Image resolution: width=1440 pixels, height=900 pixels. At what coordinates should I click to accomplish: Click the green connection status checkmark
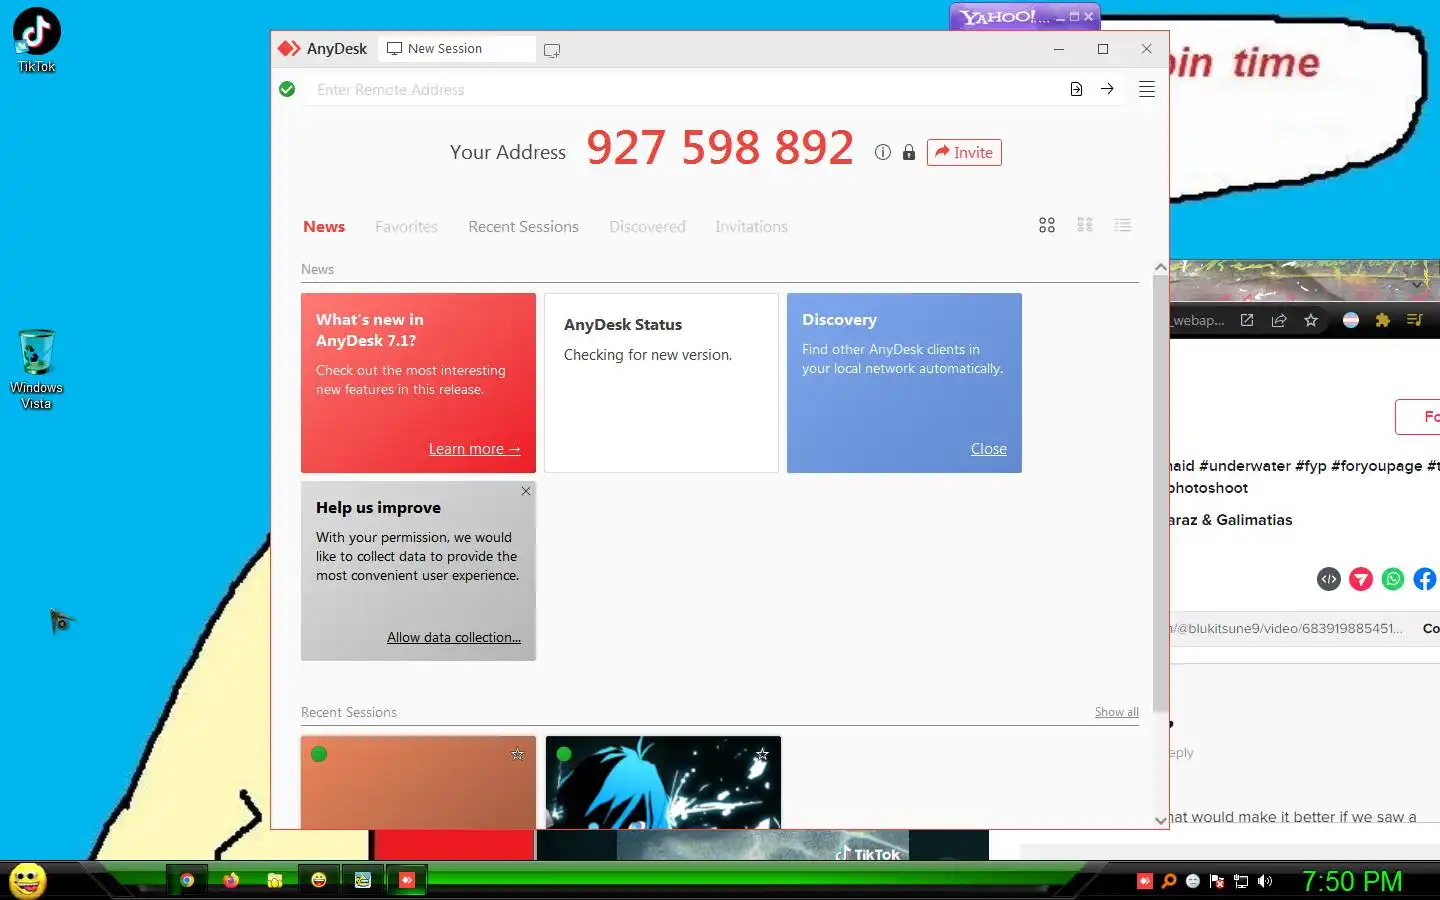[287, 89]
